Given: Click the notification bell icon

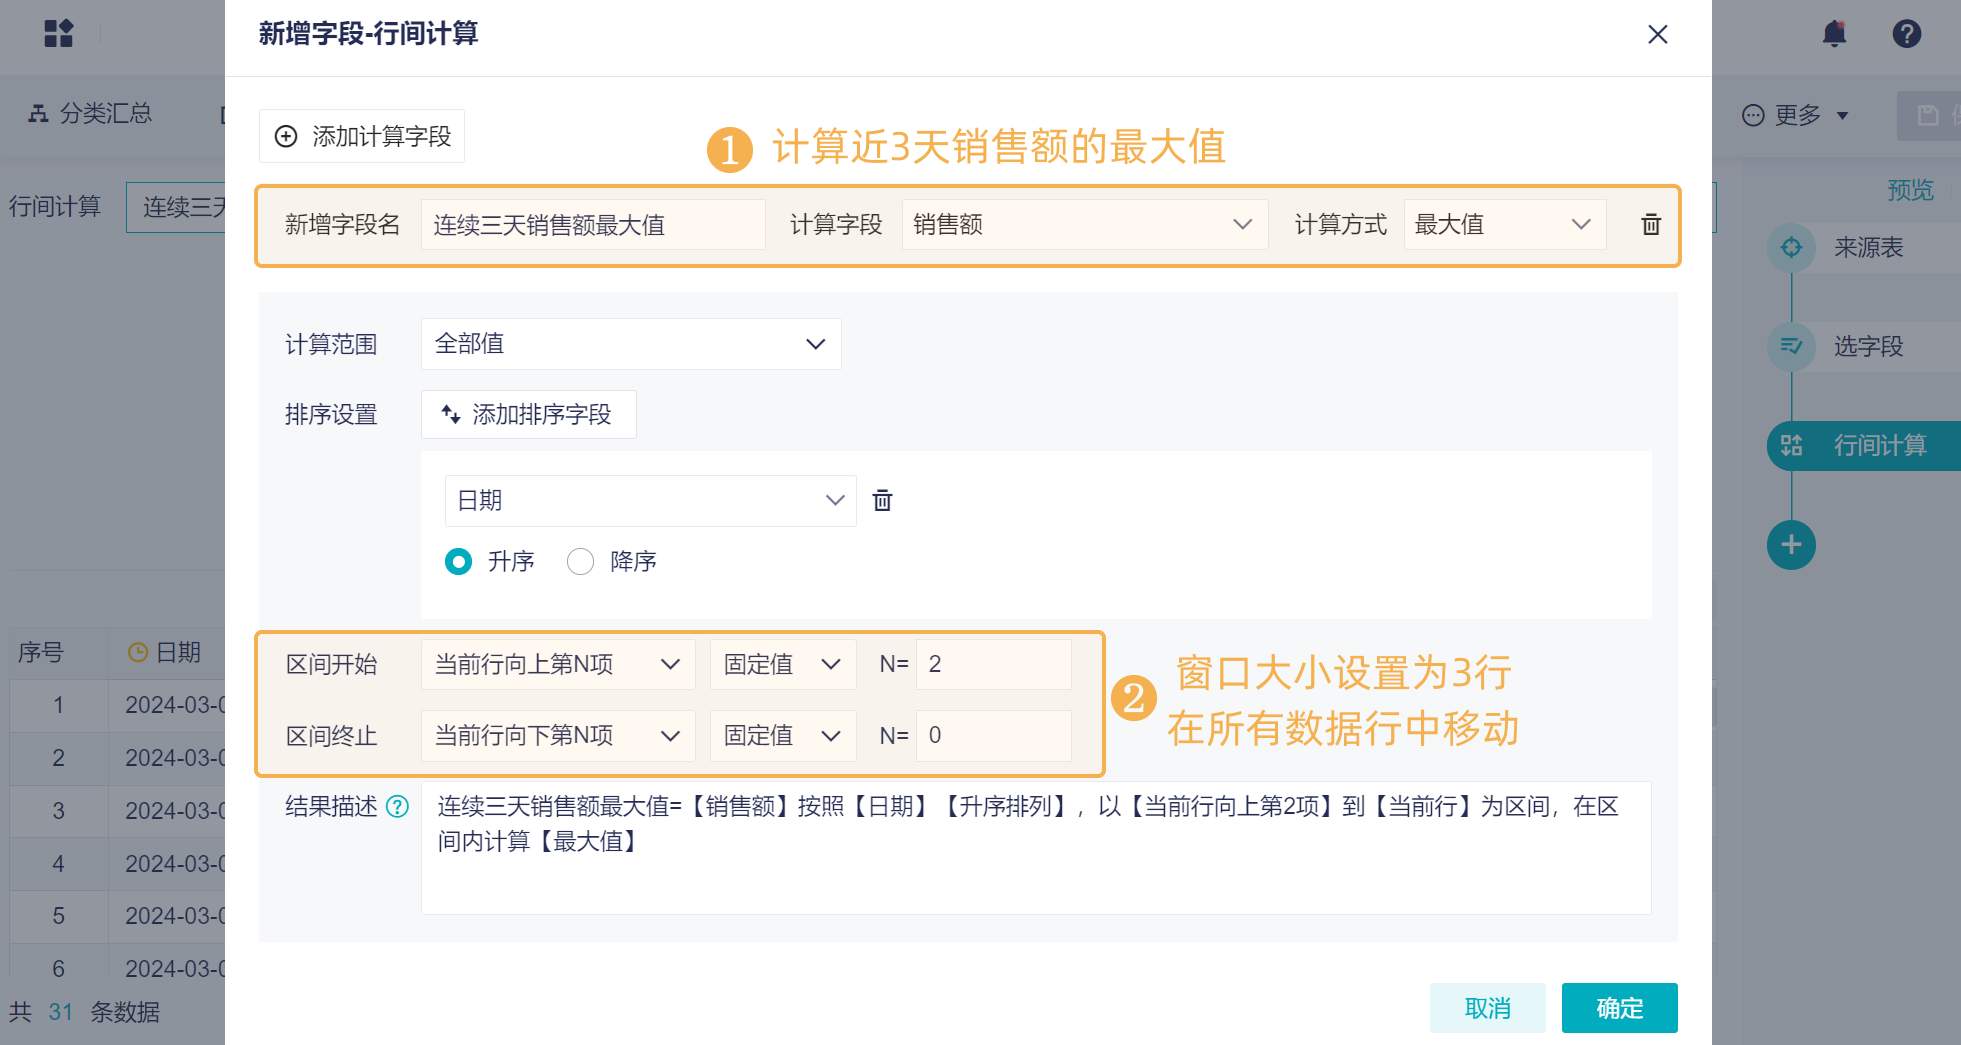Looking at the screenshot, I should click(1834, 34).
